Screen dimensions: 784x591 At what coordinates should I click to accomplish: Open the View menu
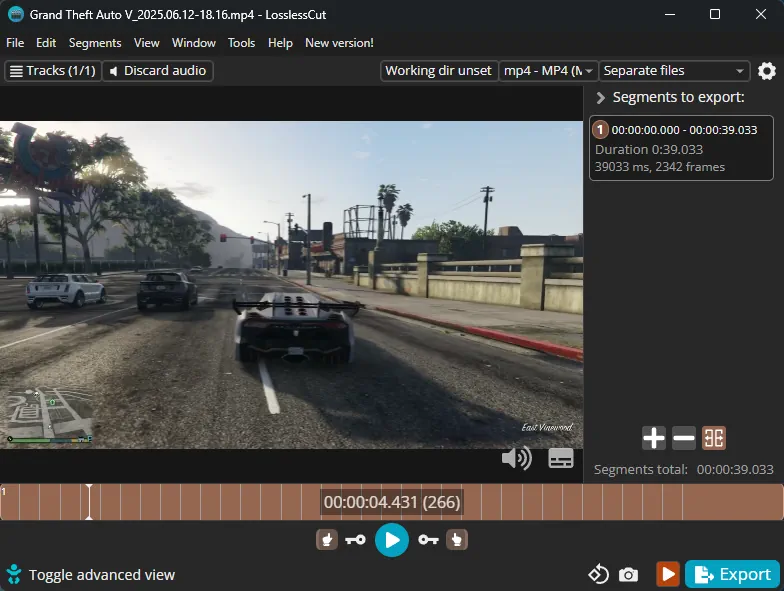(x=146, y=43)
